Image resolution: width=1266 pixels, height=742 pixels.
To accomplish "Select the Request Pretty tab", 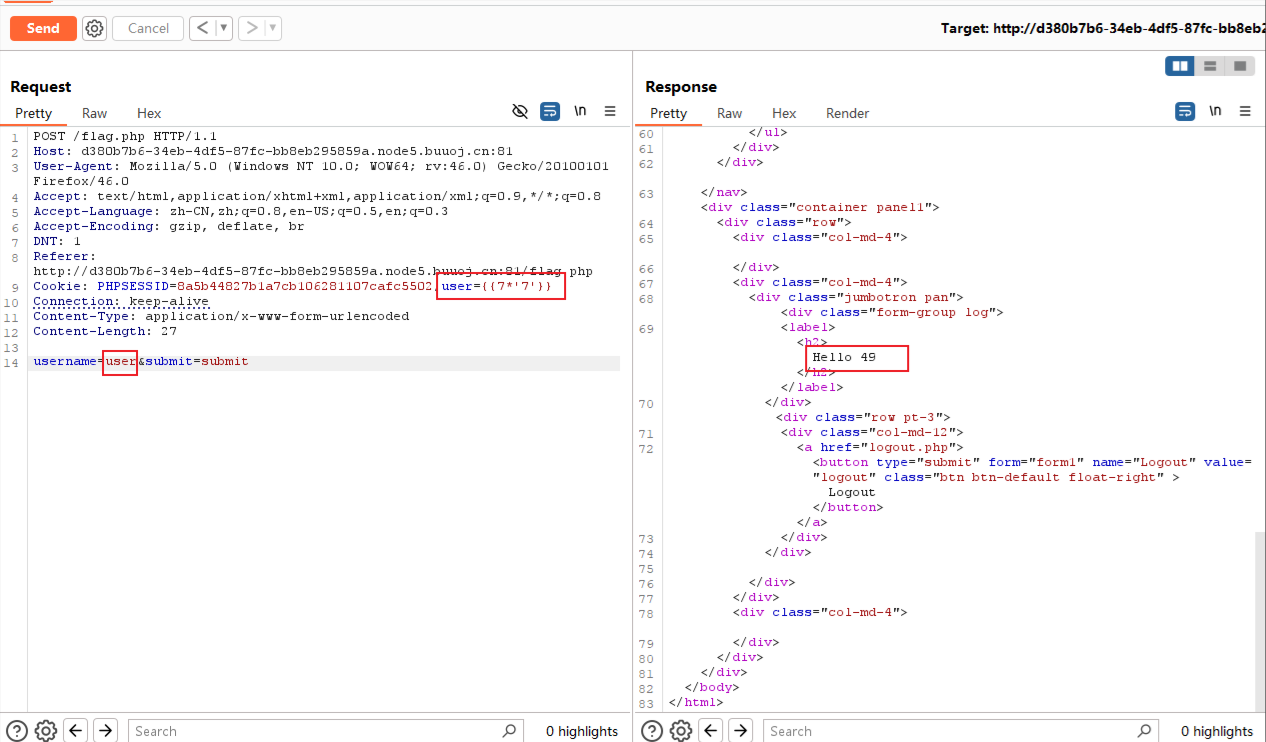I will (x=33, y=113).
